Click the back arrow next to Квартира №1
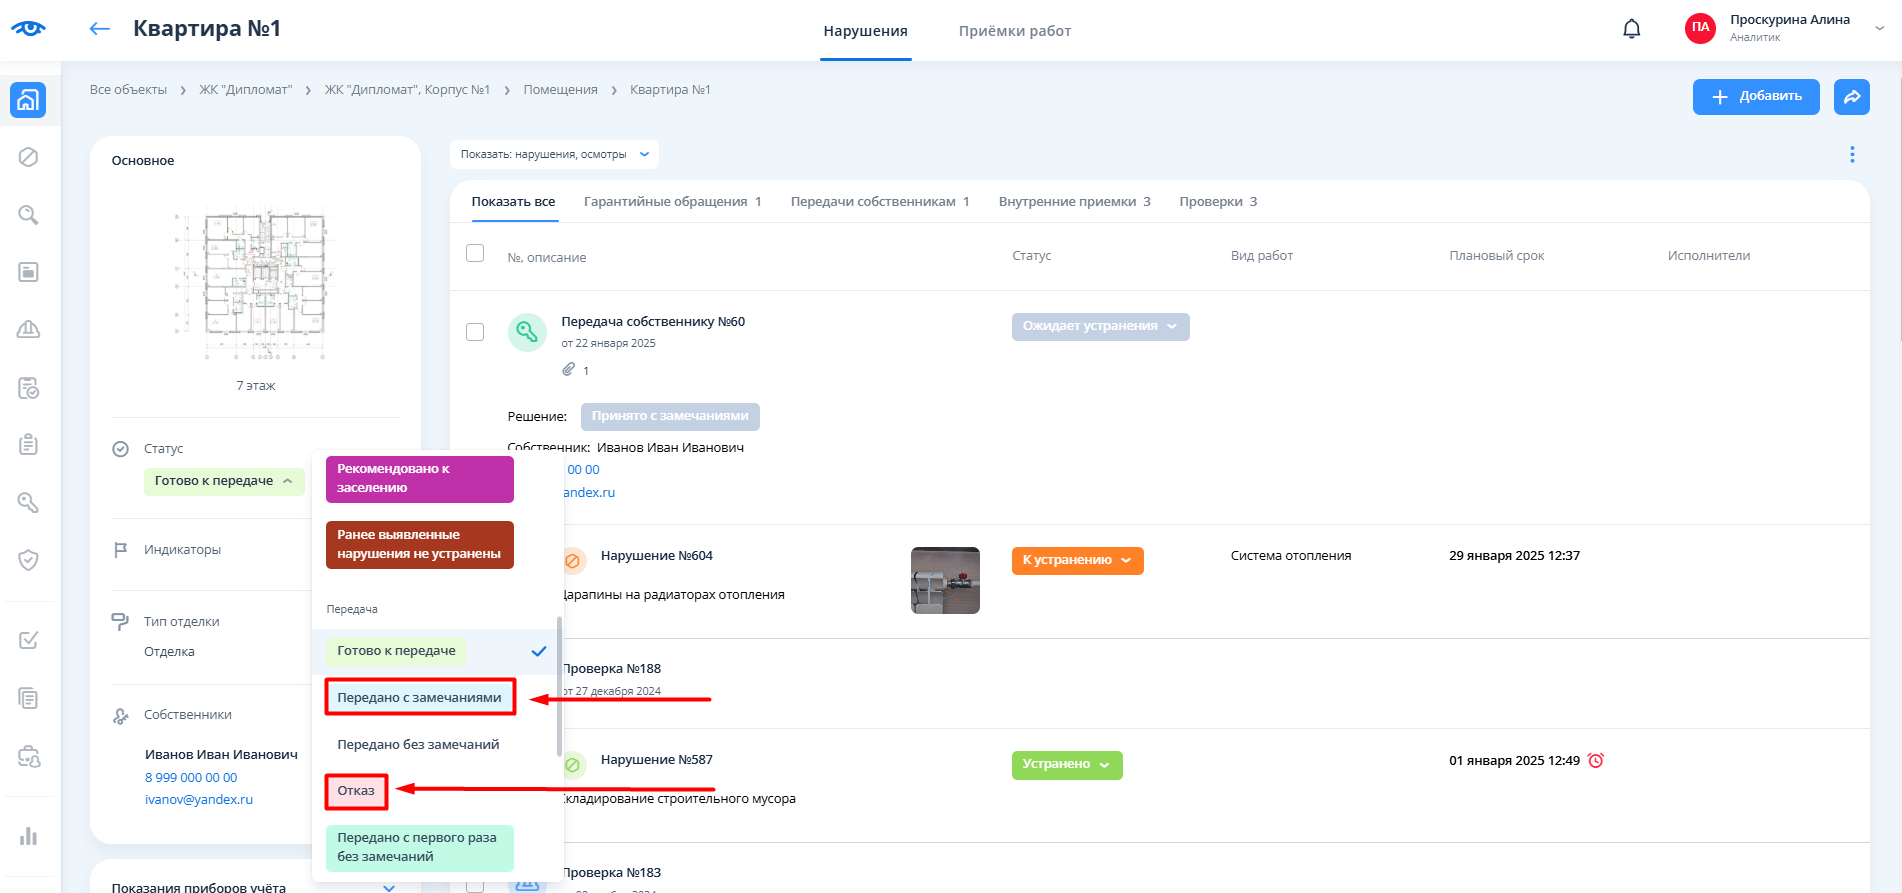The width and height of the screenshot is (1902, 893). (99, 29)
